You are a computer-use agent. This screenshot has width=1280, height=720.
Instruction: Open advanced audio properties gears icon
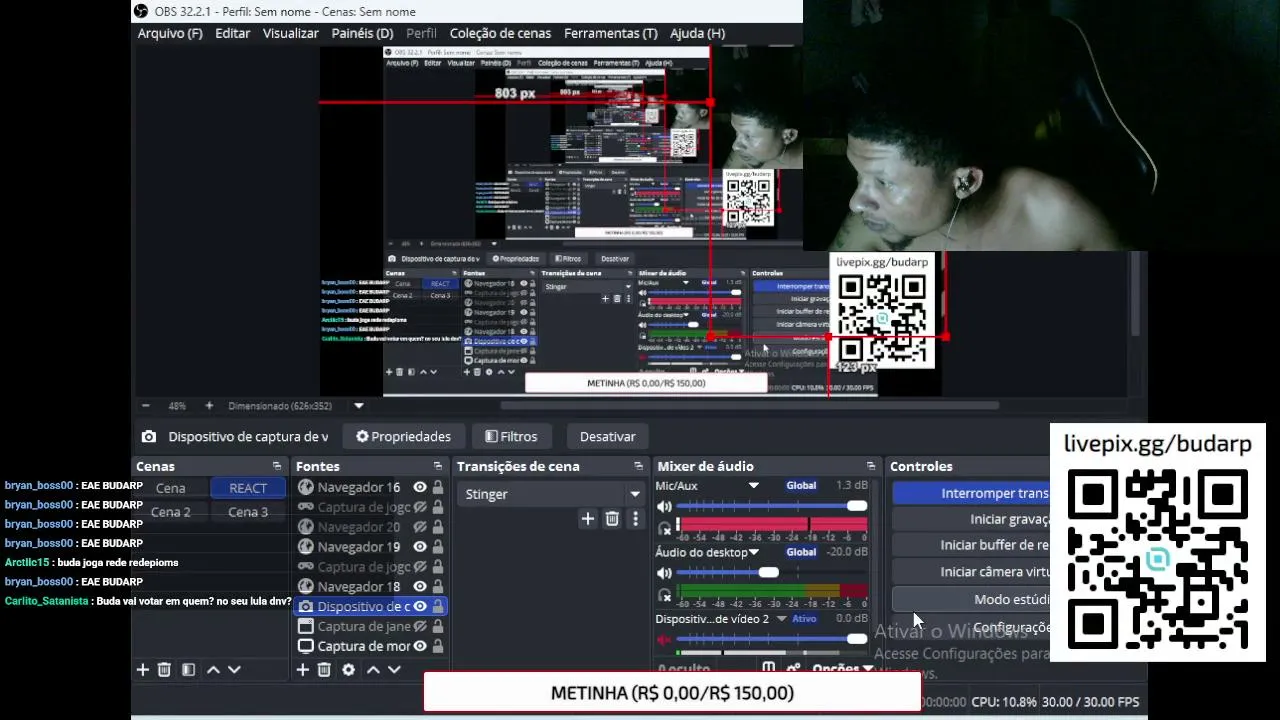tap(793, 668)
